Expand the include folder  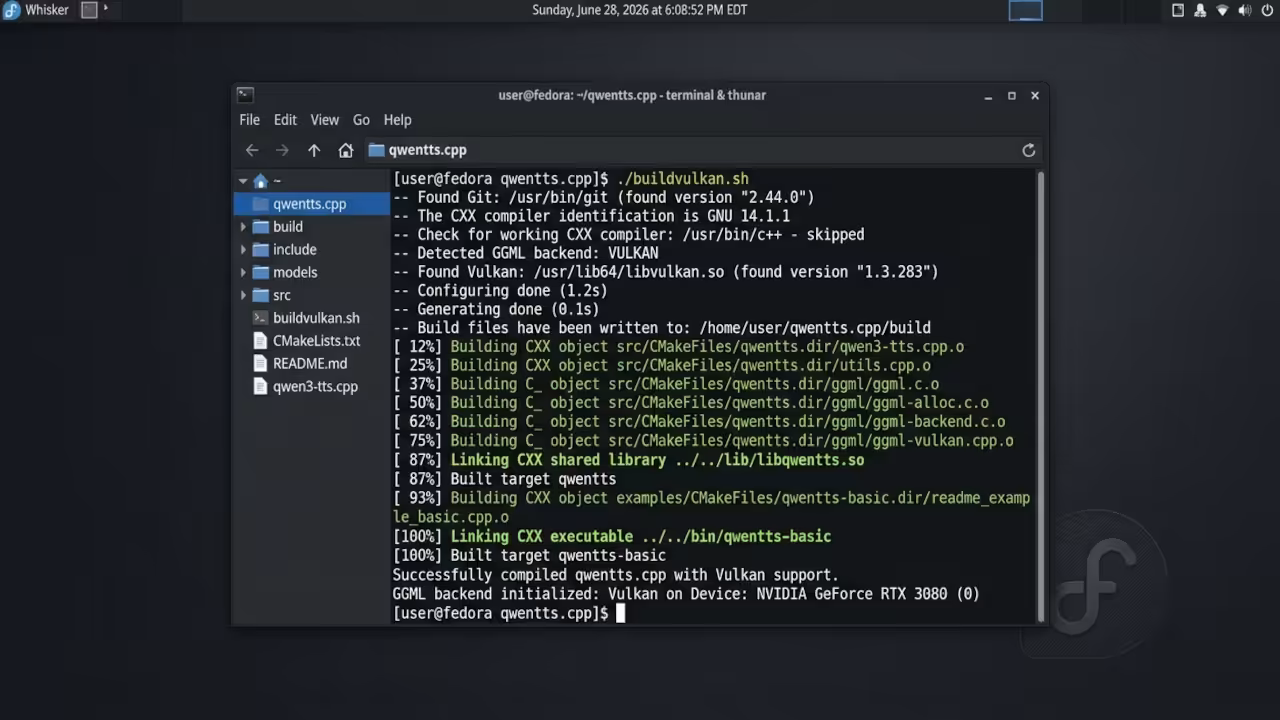[x=243, y=250]
